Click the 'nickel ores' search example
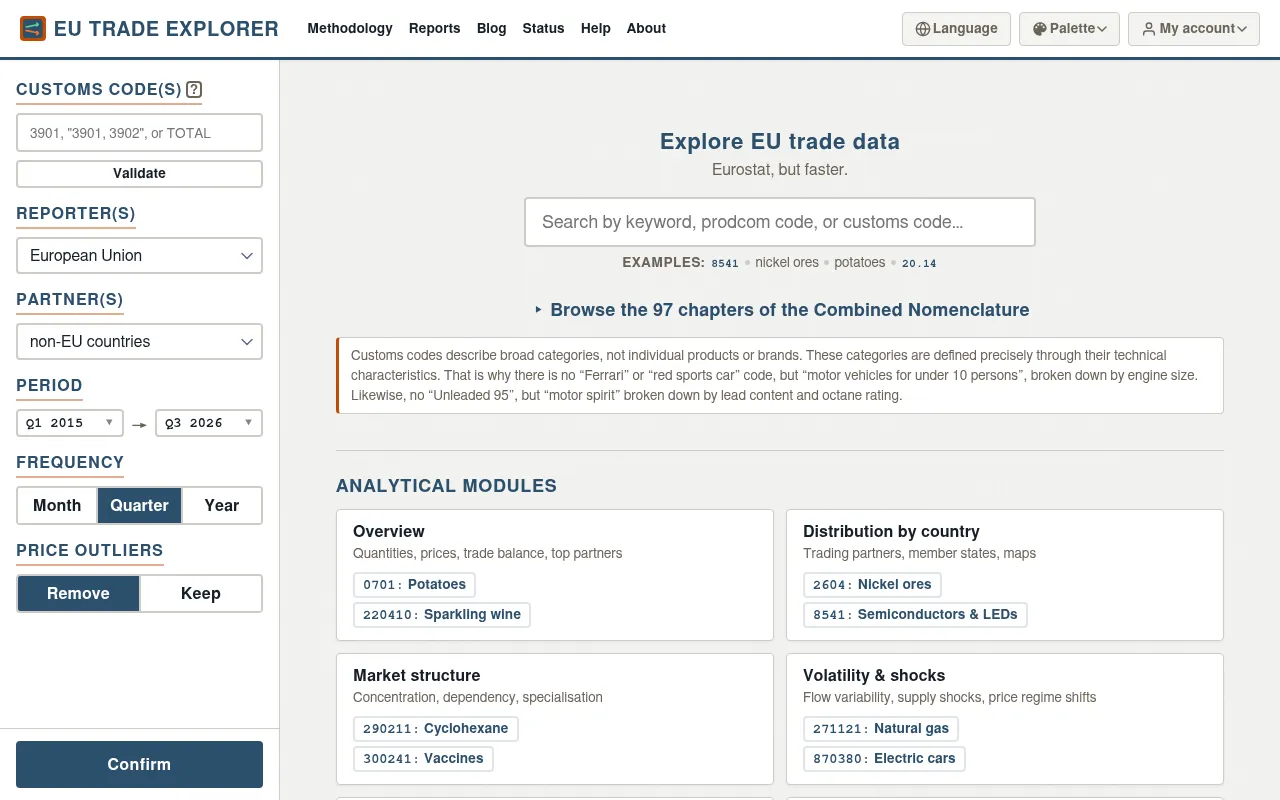 tap(787, 263)
